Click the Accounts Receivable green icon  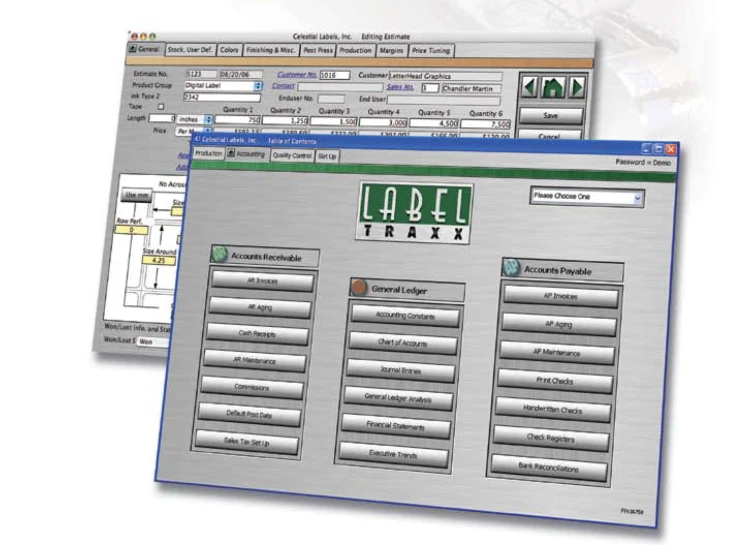pyautogui.click(x=220, y=254)
